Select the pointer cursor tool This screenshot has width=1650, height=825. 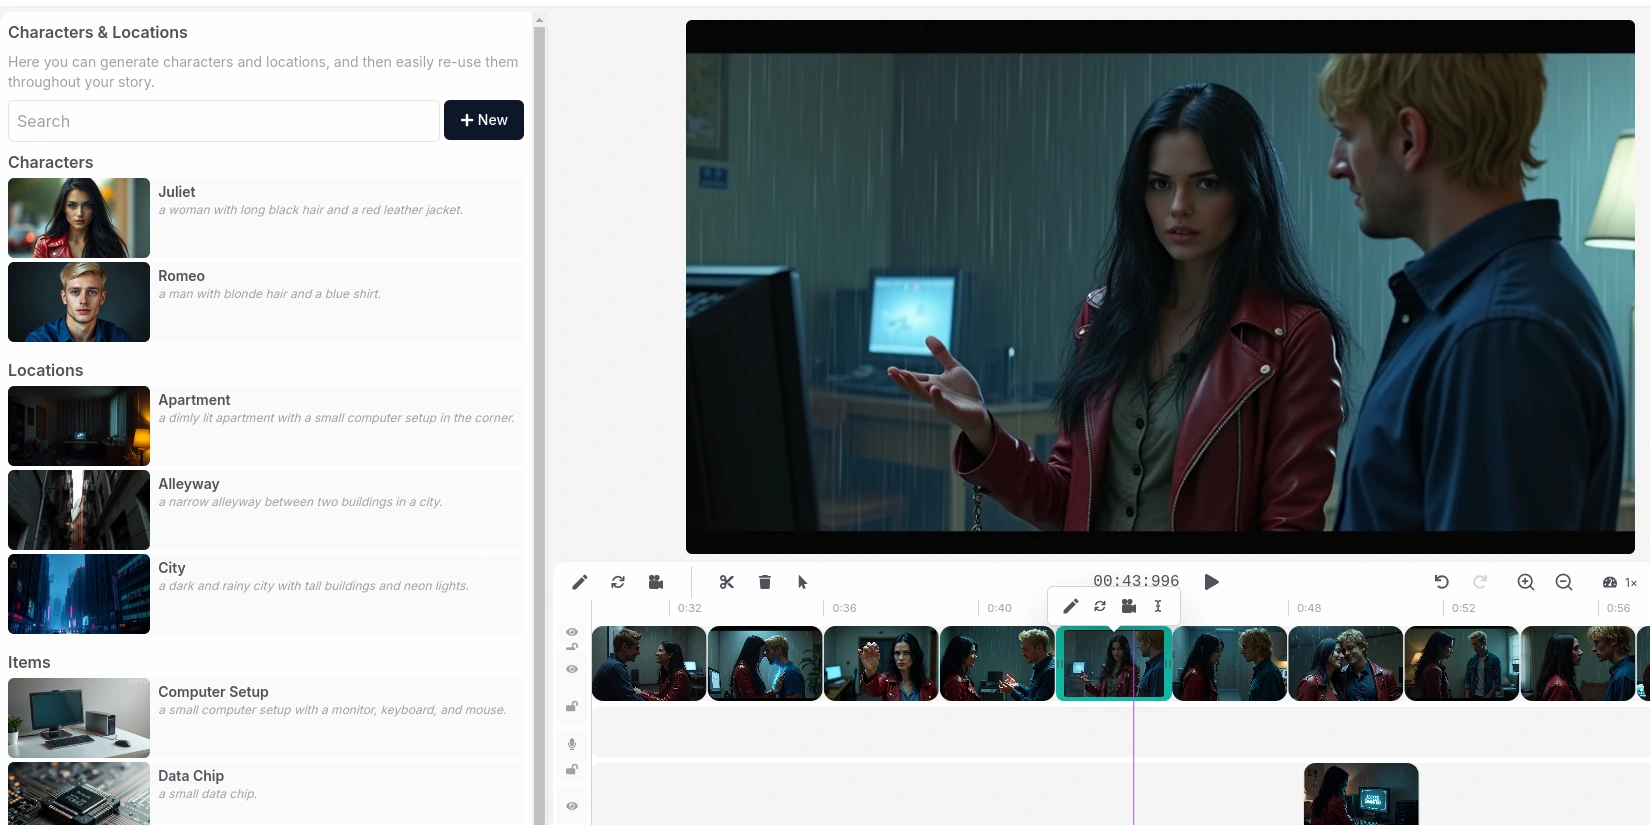(802, 582)
